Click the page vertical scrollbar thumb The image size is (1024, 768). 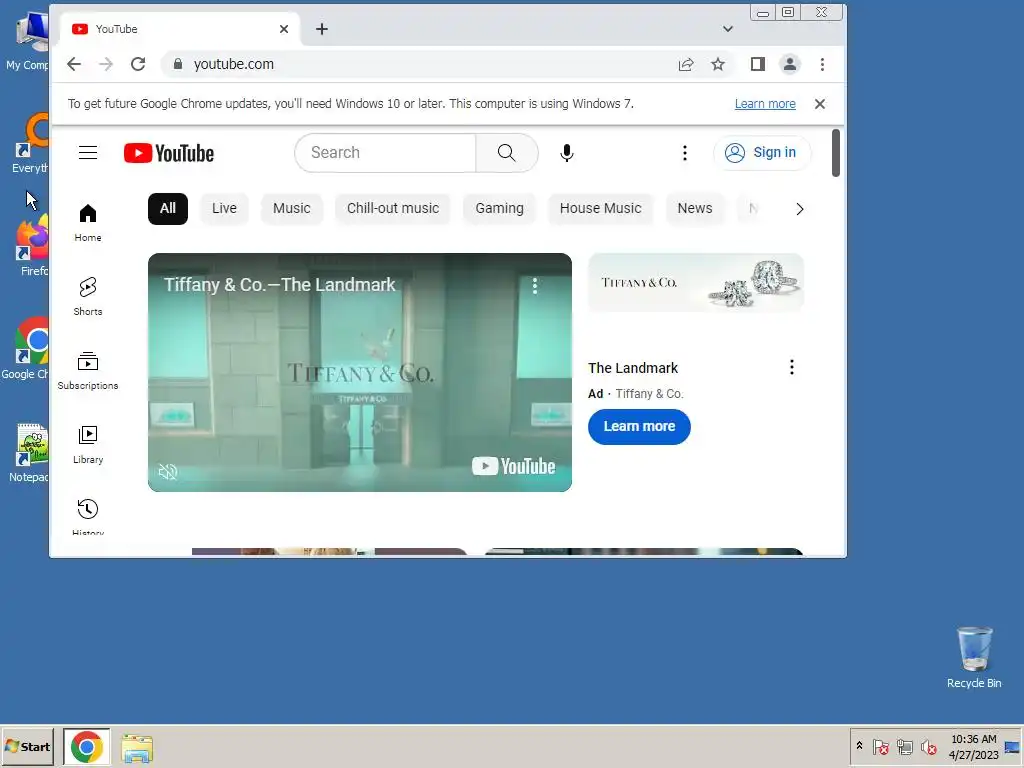coord(836,153)
